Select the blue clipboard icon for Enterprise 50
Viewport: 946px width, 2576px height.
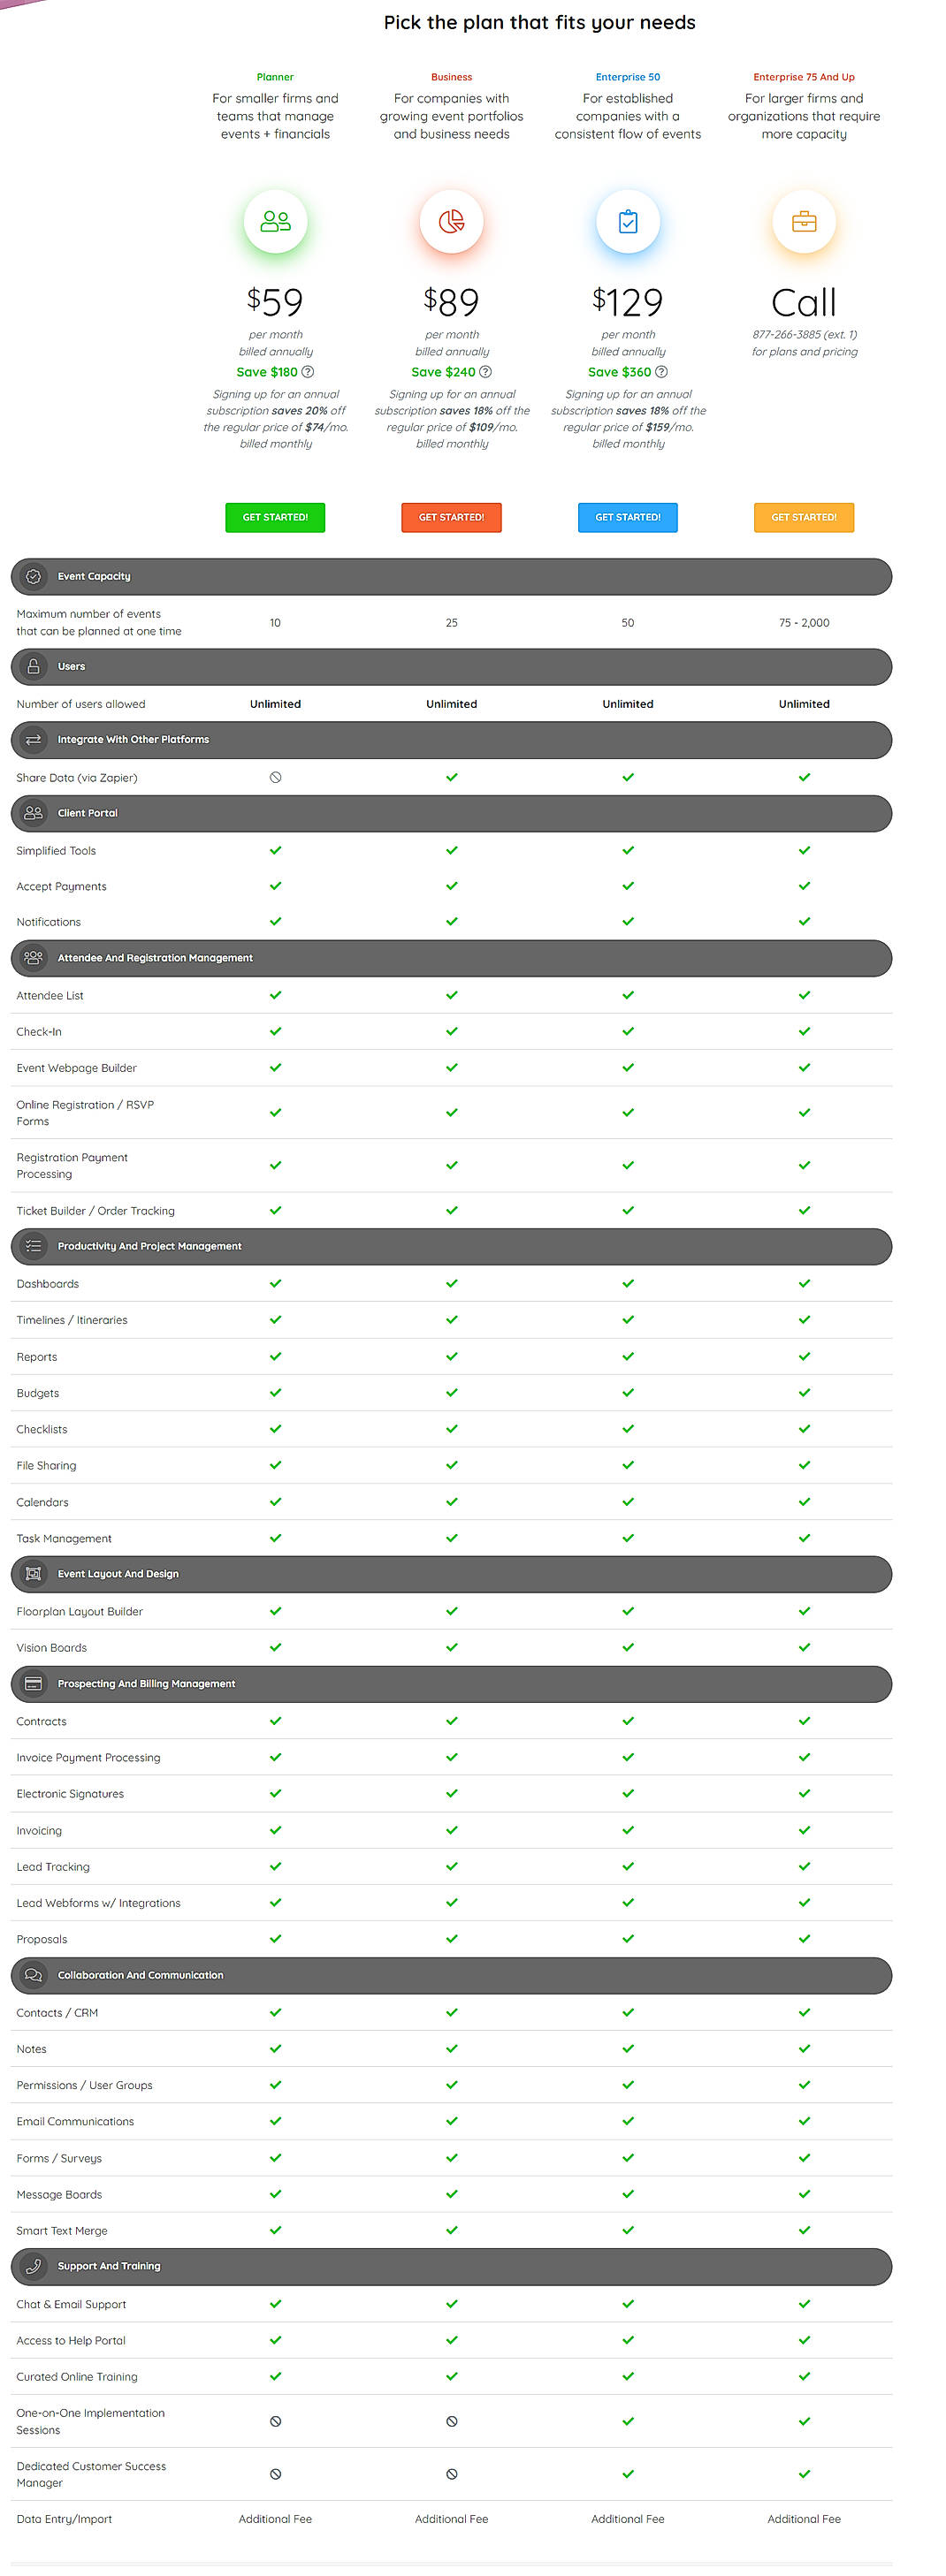[x=627, y=221]
